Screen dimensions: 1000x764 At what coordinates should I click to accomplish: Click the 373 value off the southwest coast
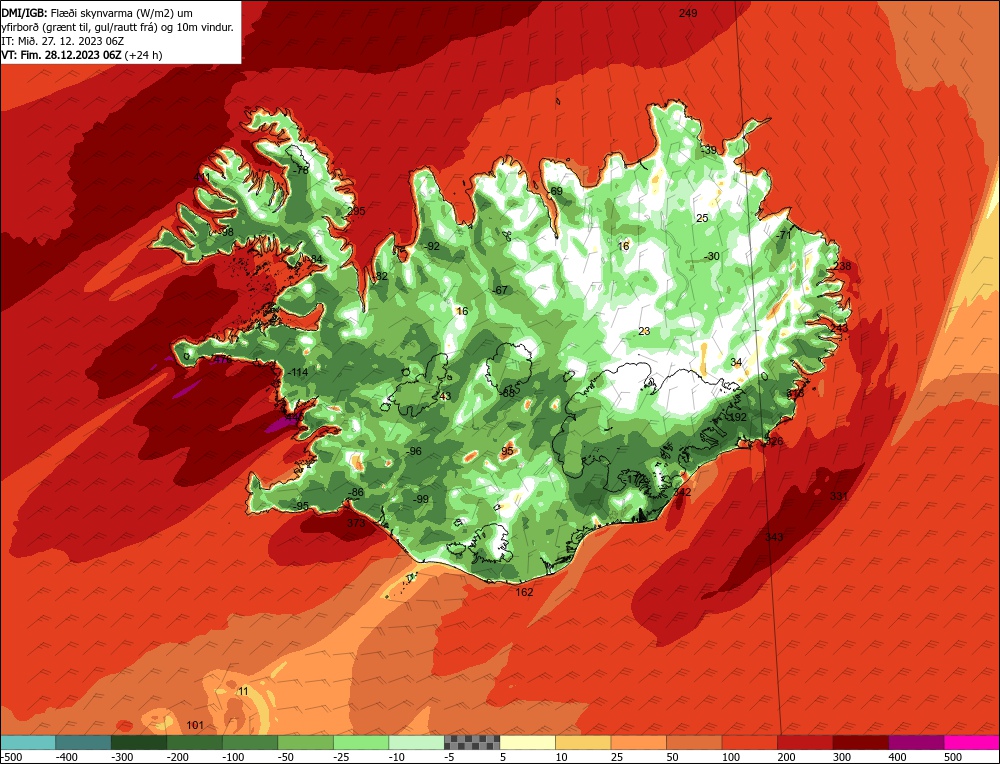[x=356, y=524]
